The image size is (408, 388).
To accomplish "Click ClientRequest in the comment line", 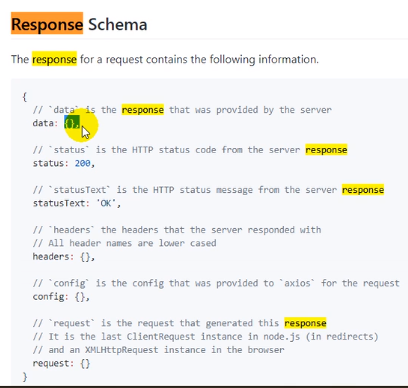I will tap(161, 336).
